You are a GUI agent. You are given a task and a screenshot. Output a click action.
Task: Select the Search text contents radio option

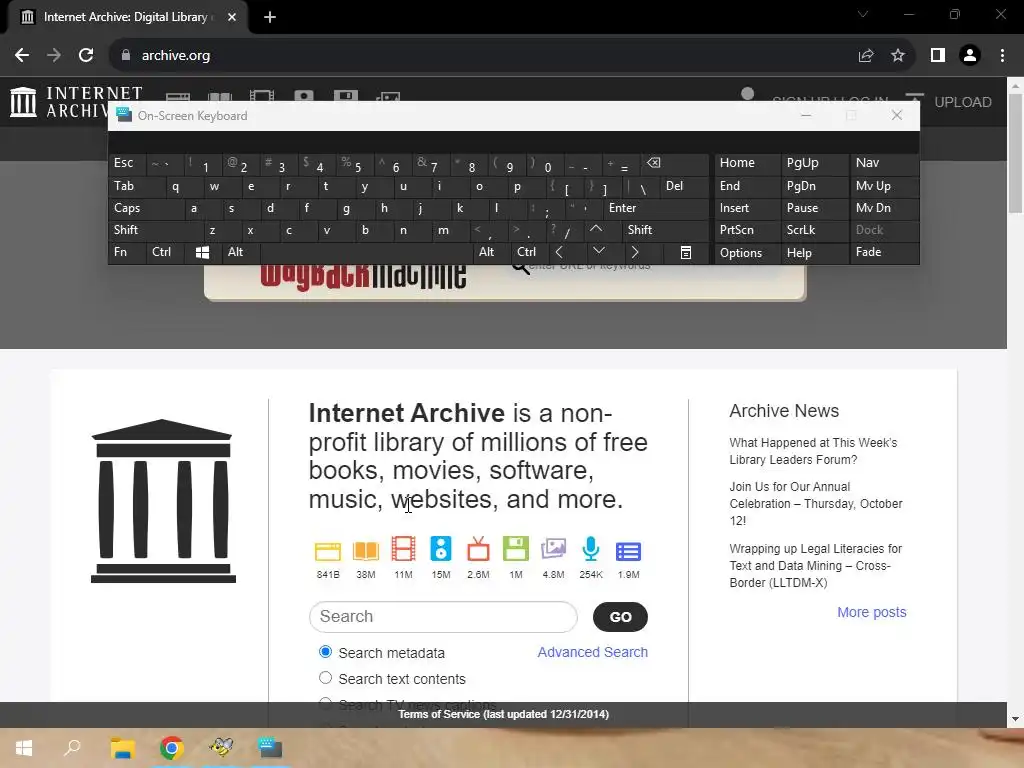pos(325,678)
